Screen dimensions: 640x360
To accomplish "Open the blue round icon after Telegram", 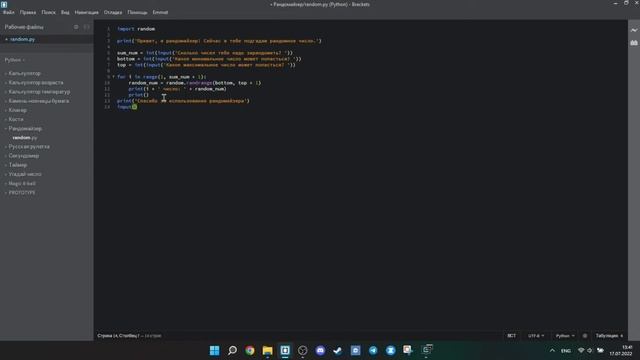I will pyautogui.click(x=391, y=350).
